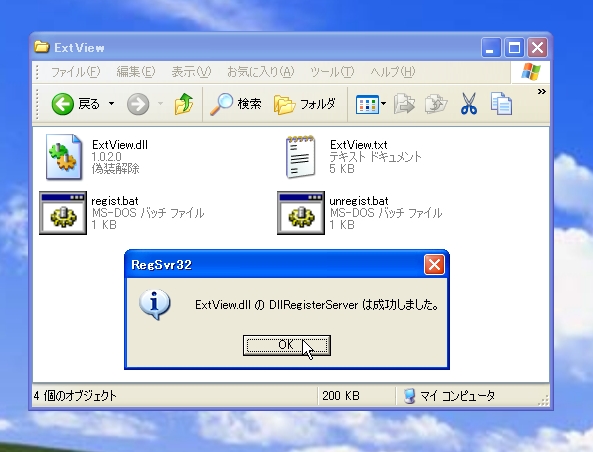This screenshot has height=452, width=593.
Task: Click the regist.bat file name text
Action: tap(115, 201)
